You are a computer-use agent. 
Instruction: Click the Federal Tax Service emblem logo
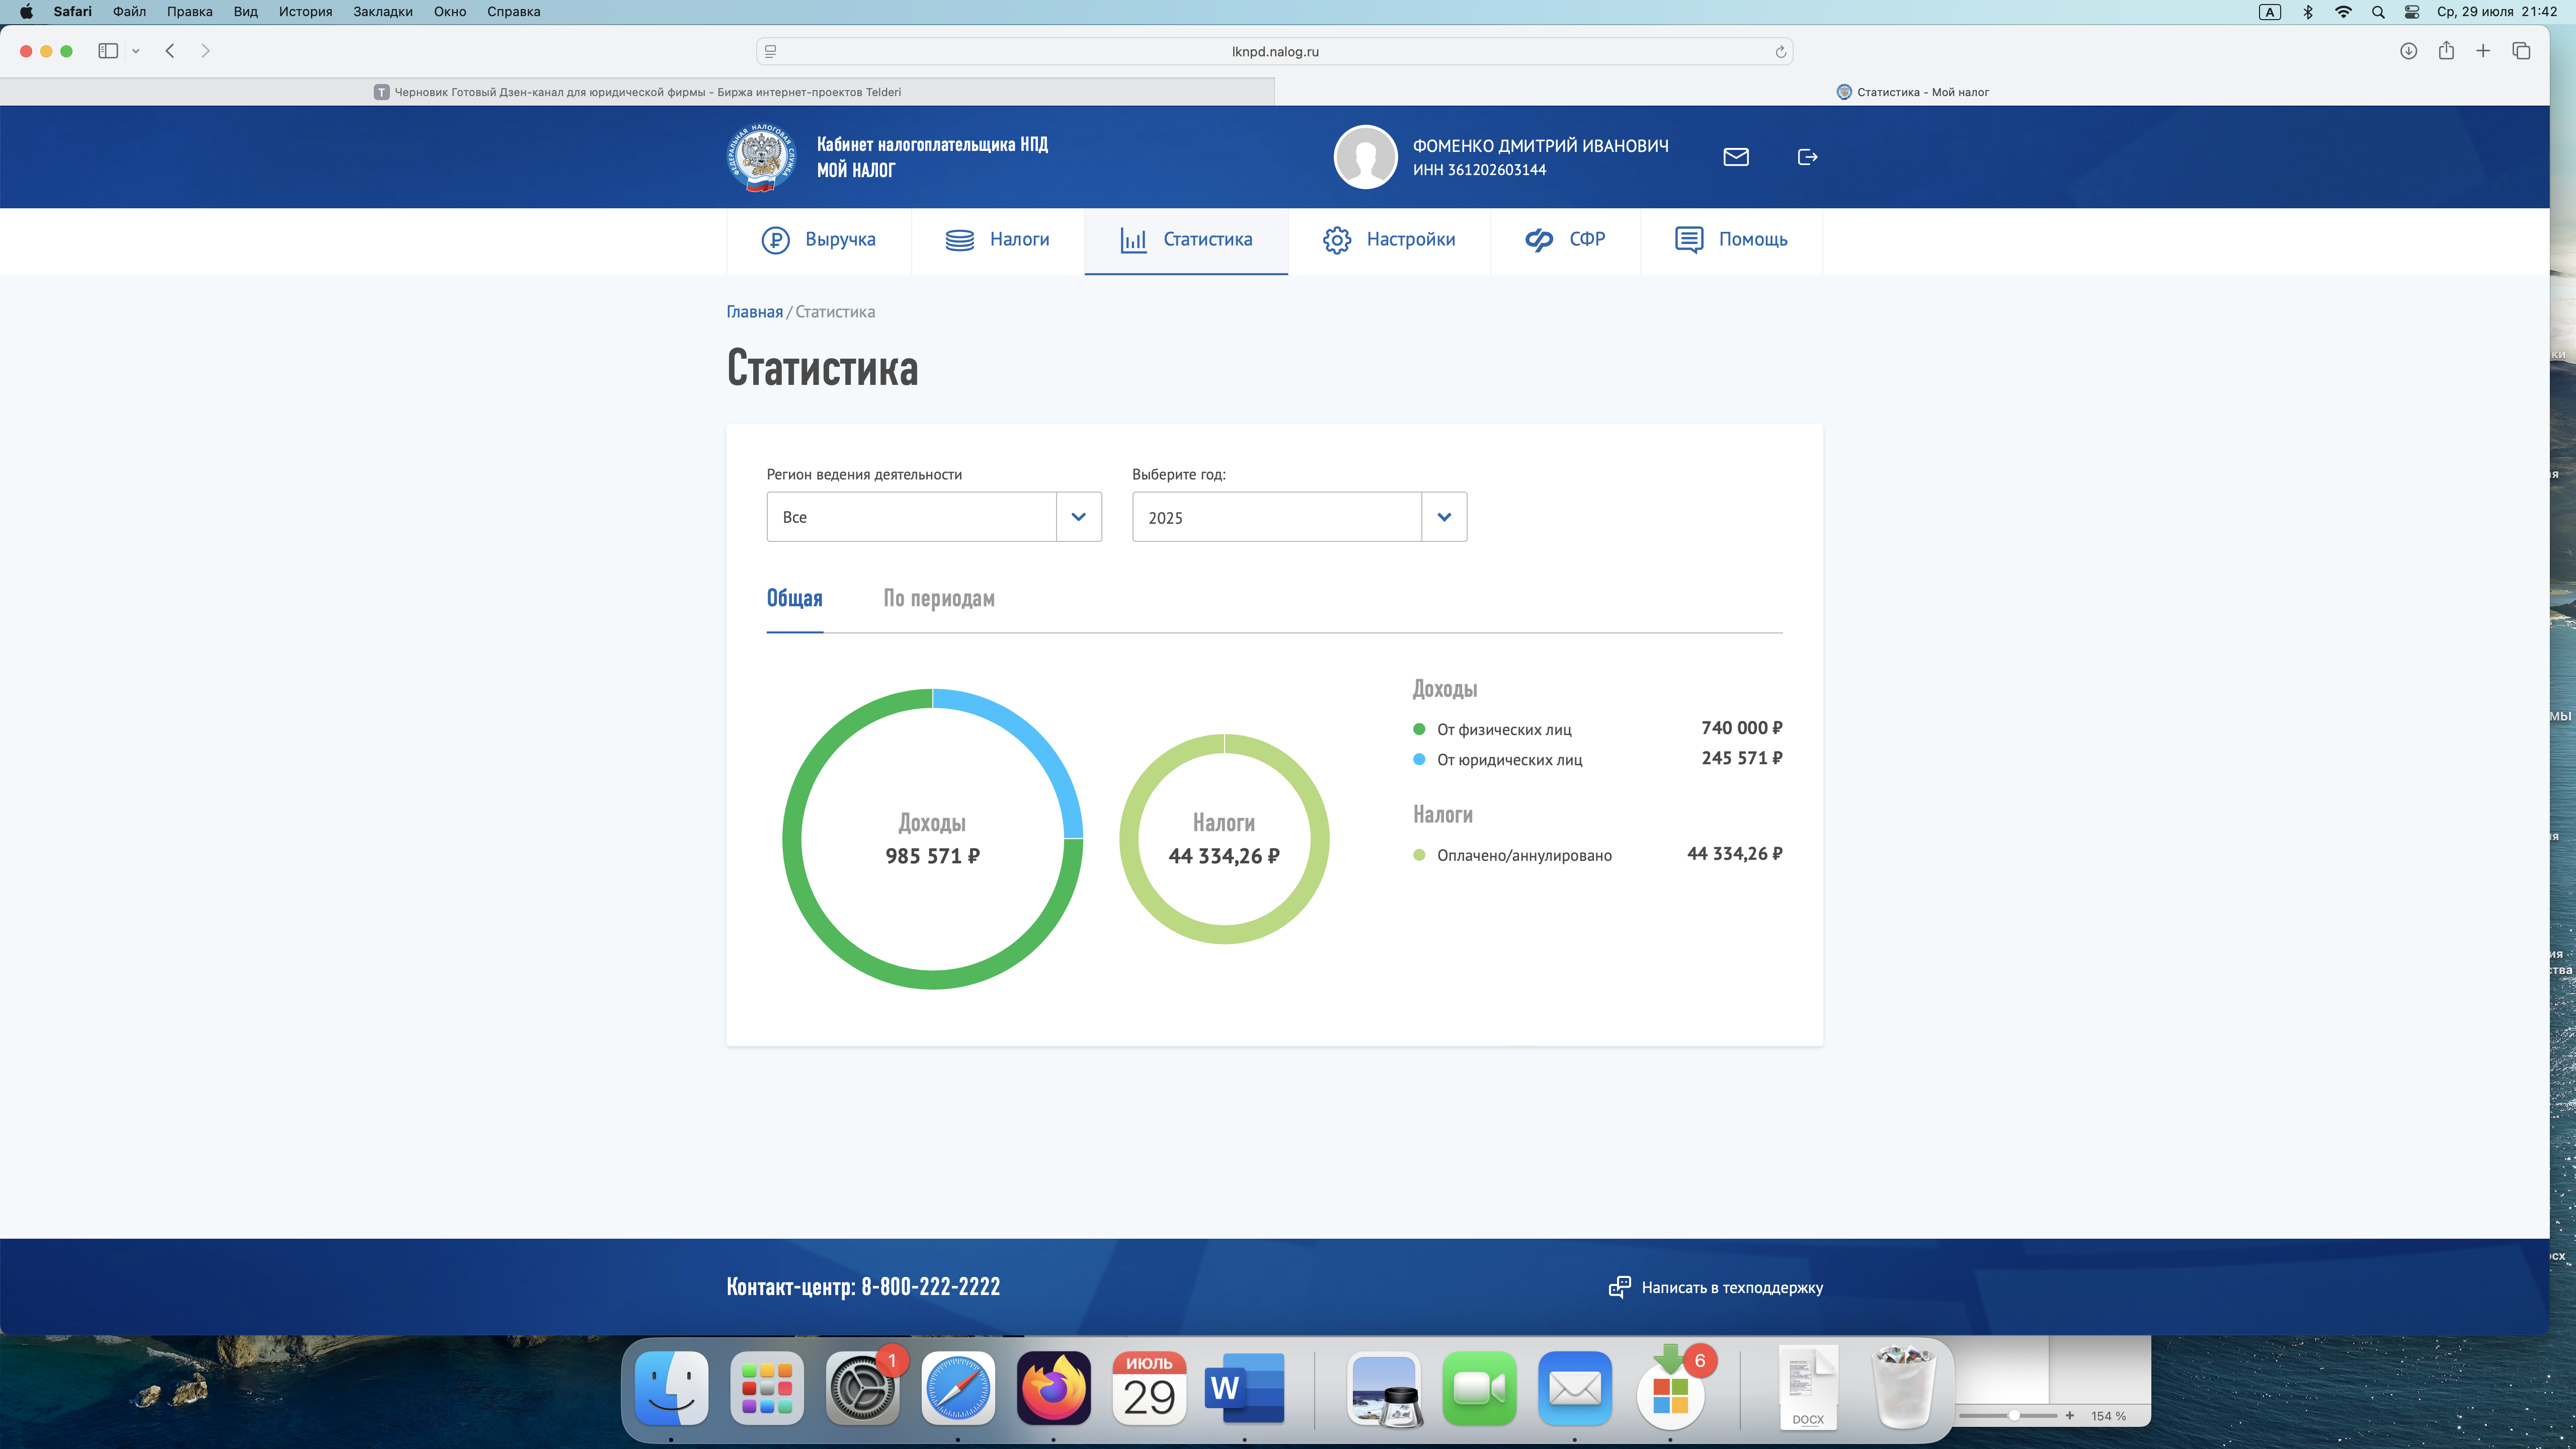tap(761, 157)
